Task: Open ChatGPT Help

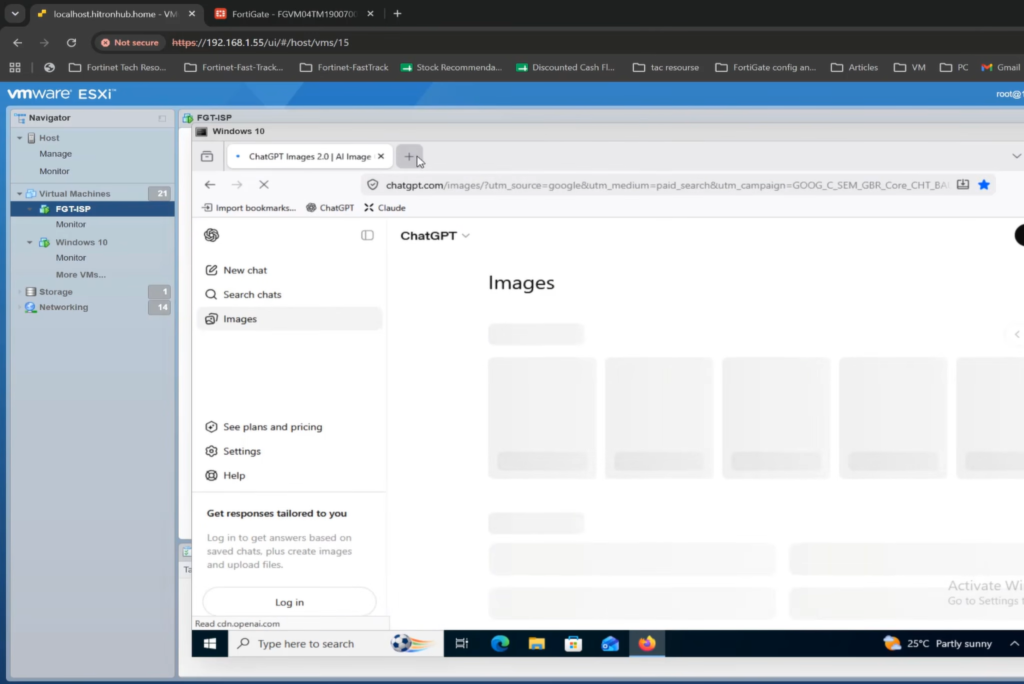Action: (289, 476)
